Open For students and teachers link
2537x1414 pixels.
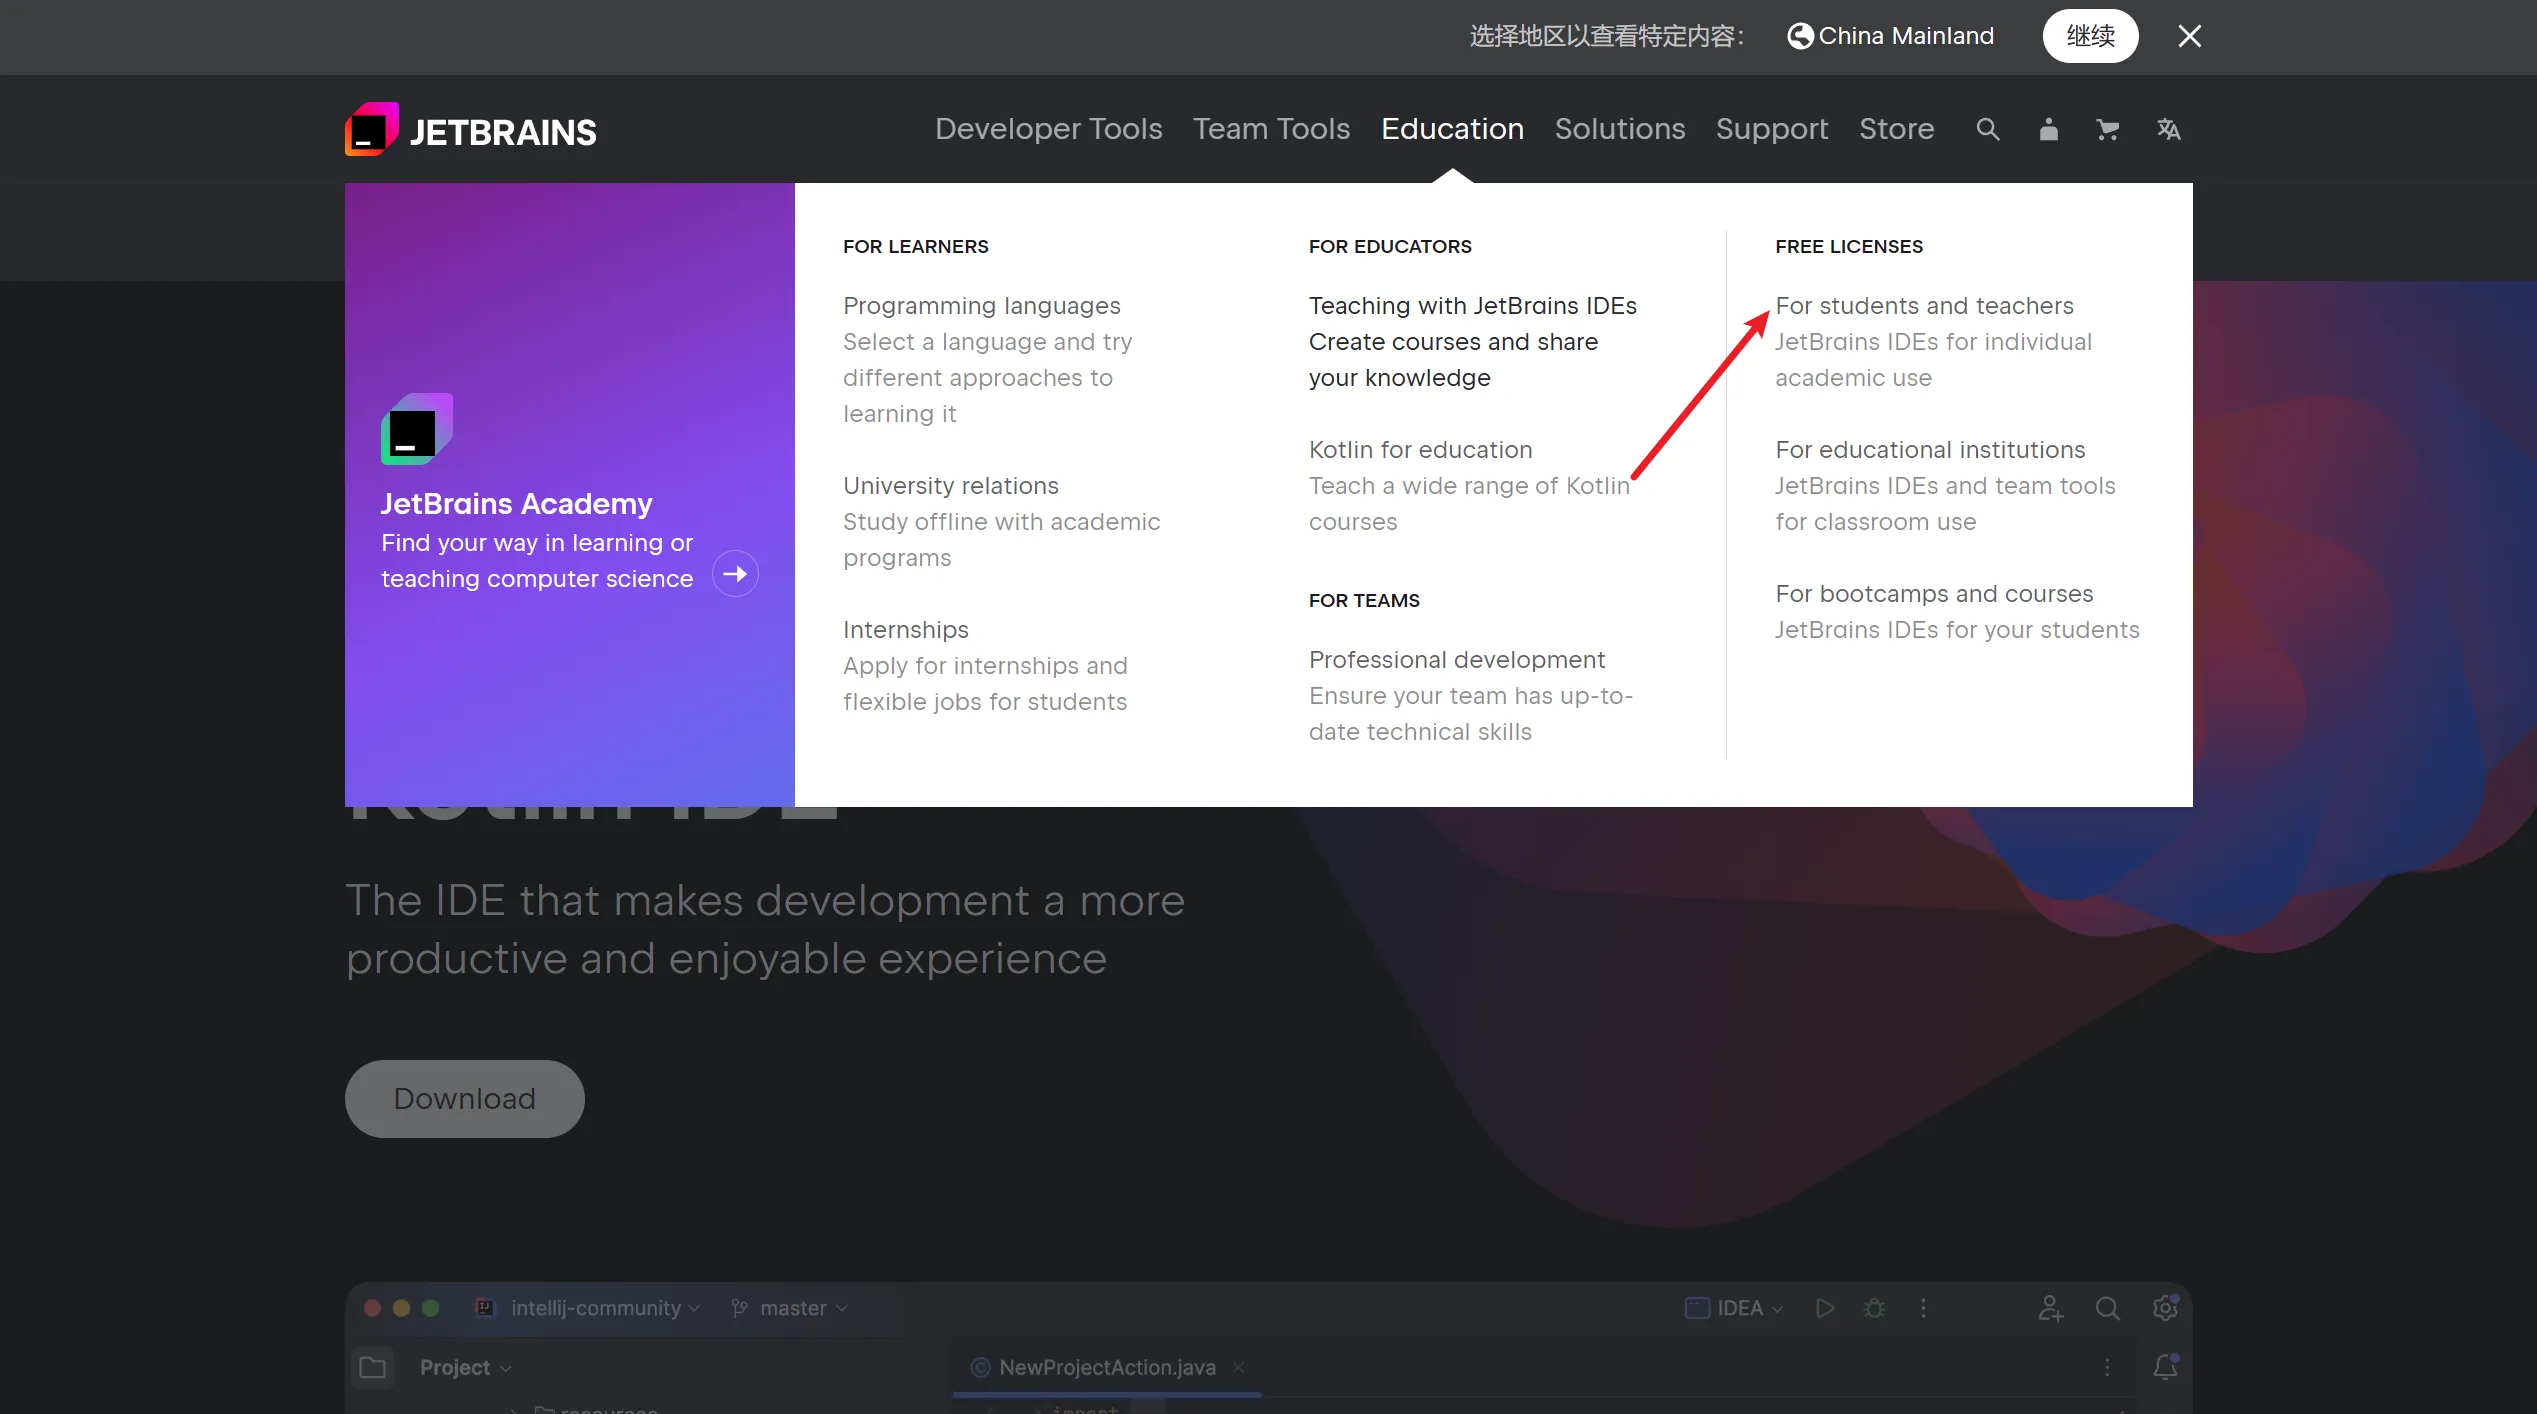[1924, 306]
